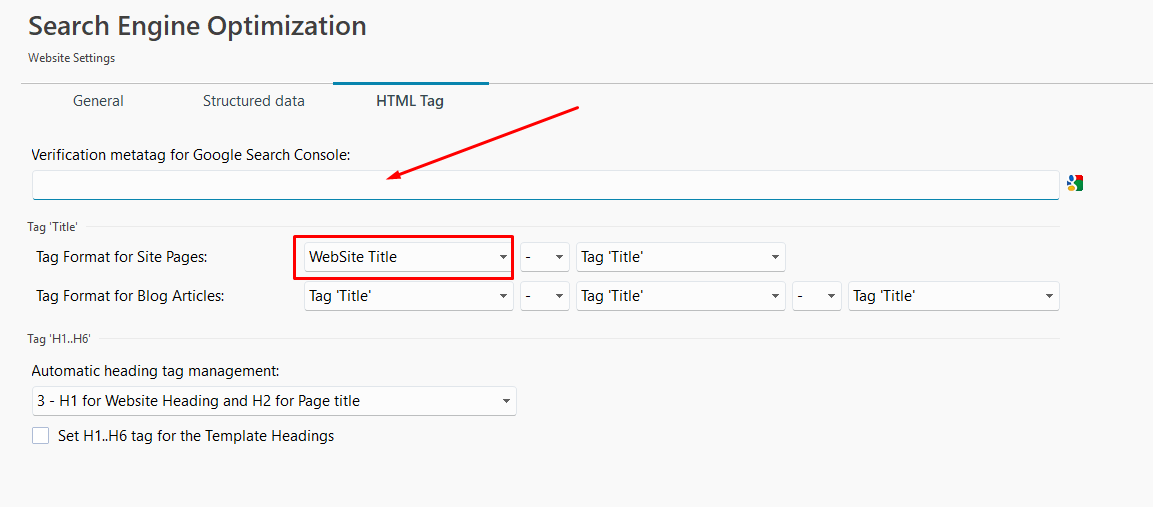Expand Tag 'Title' dropdown in Site Pages row
Image resolution: width=1153 pixels, height=507 pixels.
[x=680, y=257]
